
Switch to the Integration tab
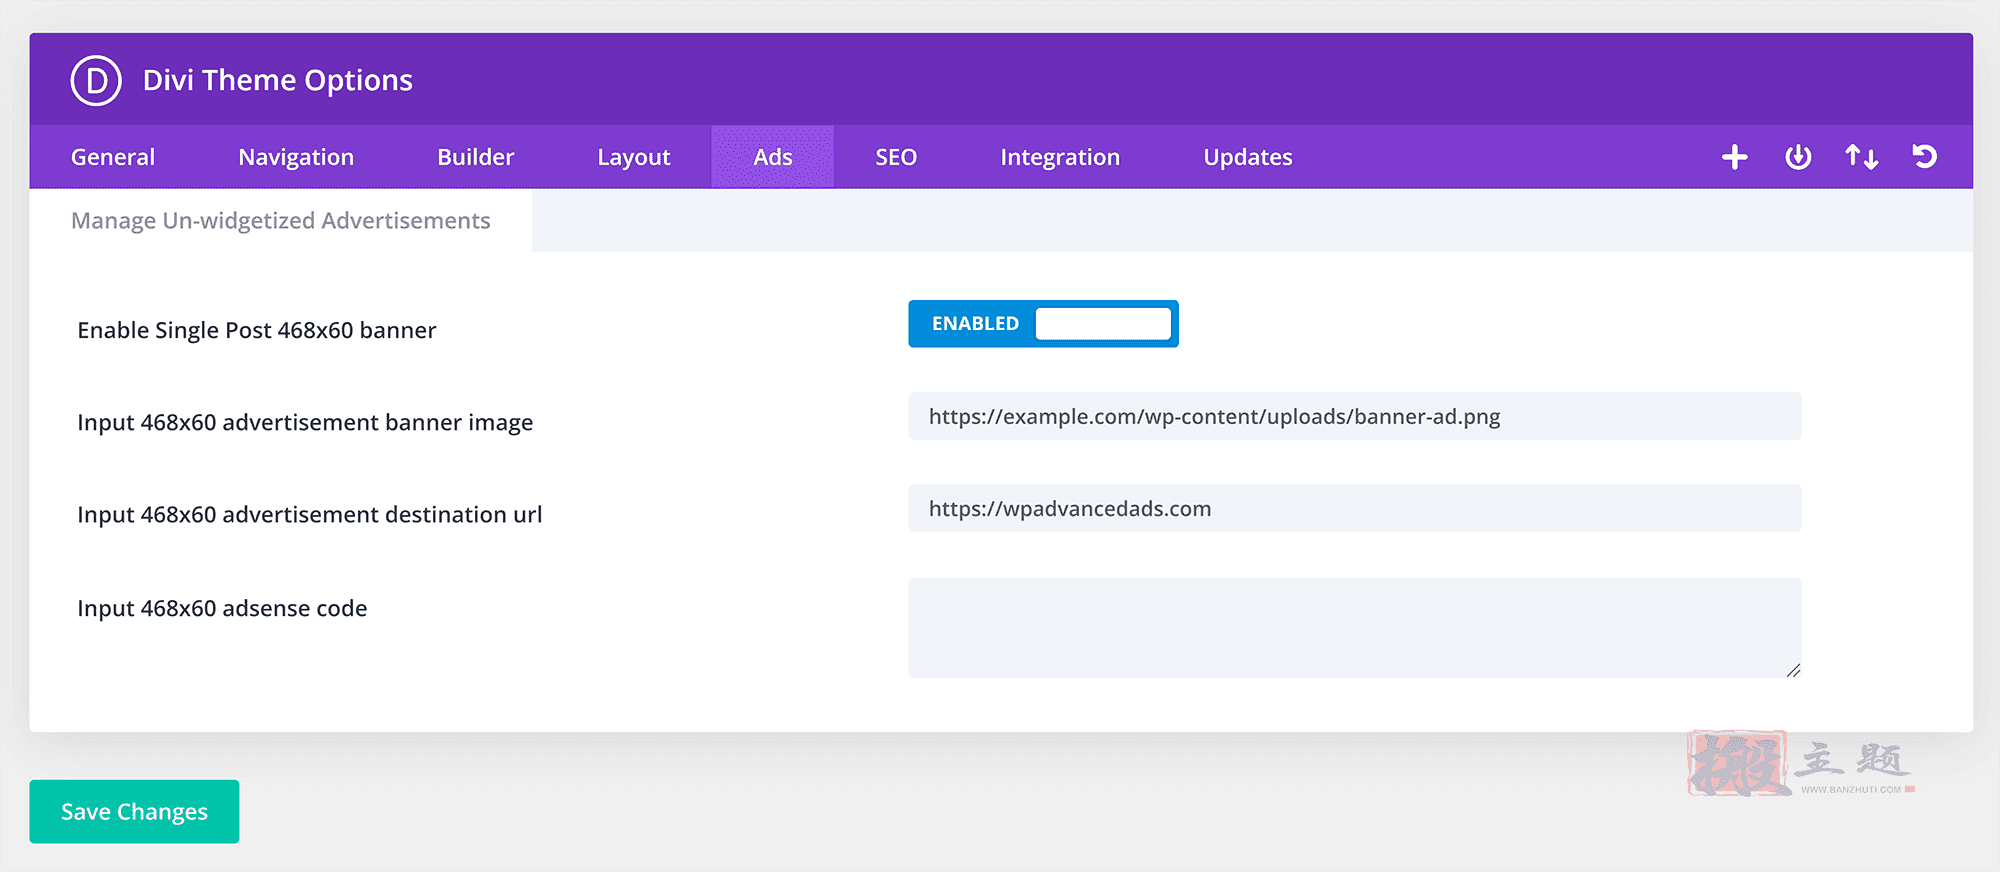1060,157
